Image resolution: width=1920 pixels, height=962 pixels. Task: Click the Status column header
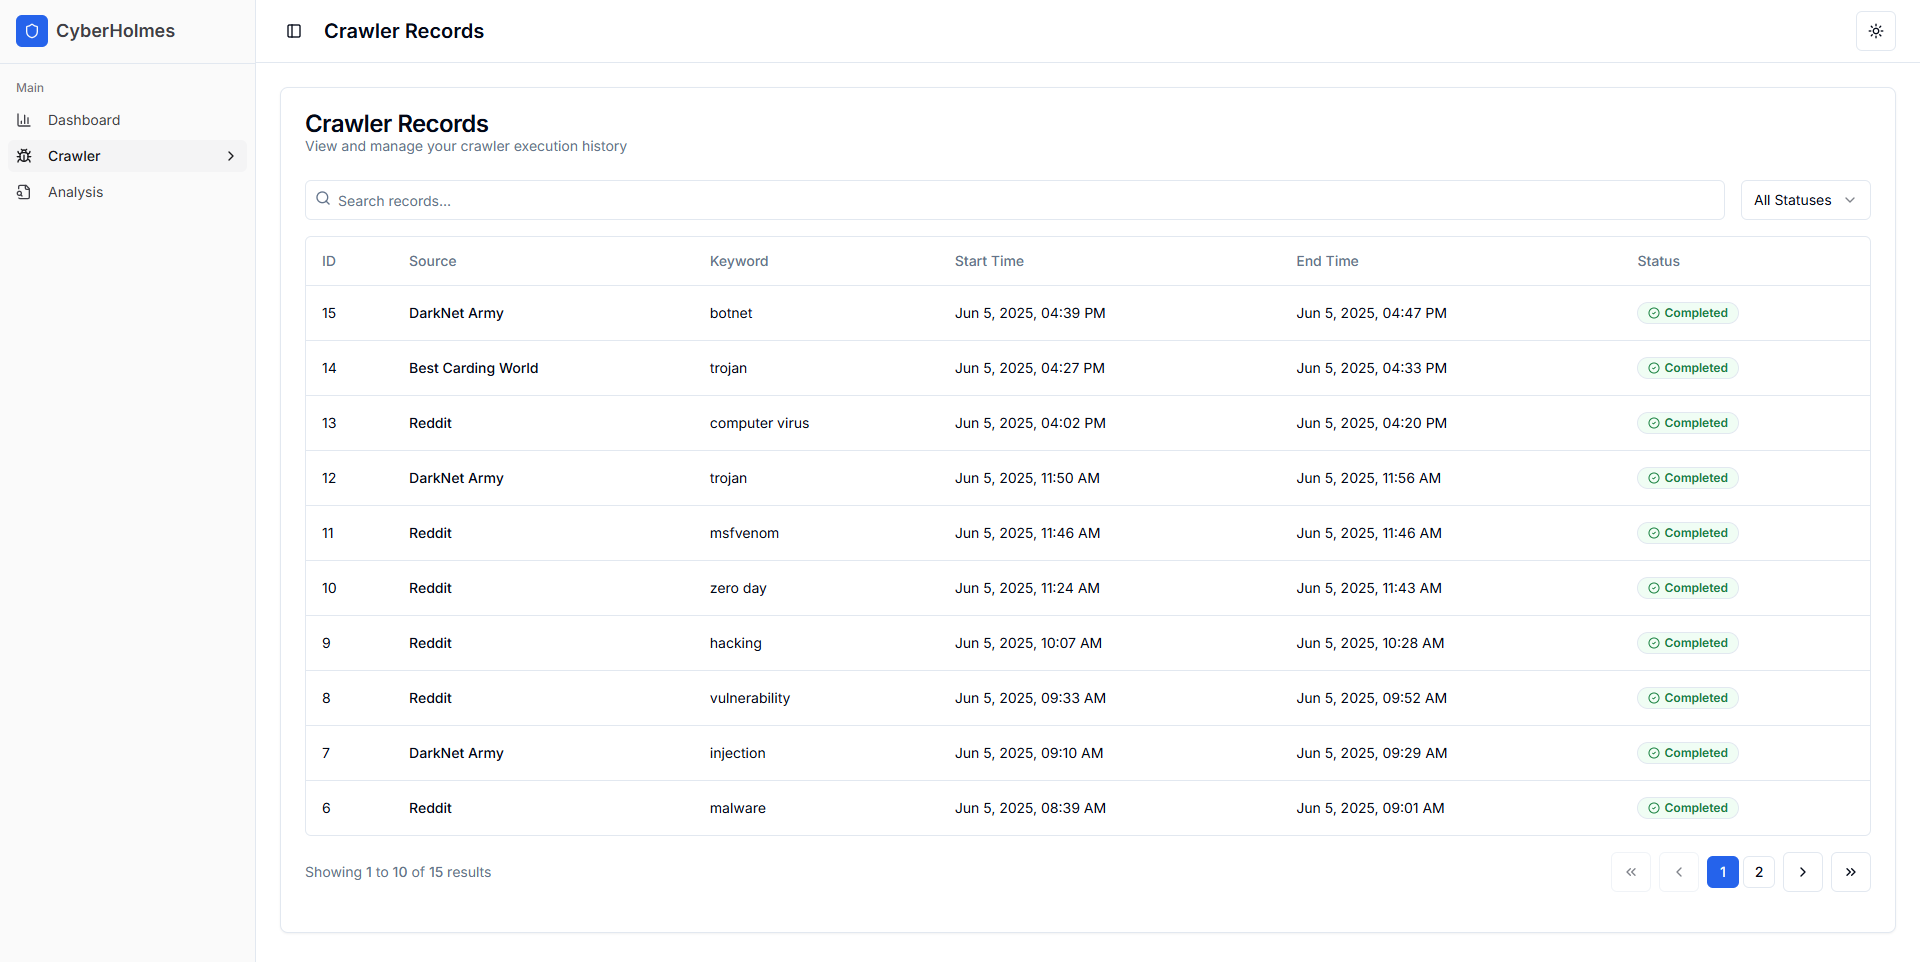(1658, 261)
